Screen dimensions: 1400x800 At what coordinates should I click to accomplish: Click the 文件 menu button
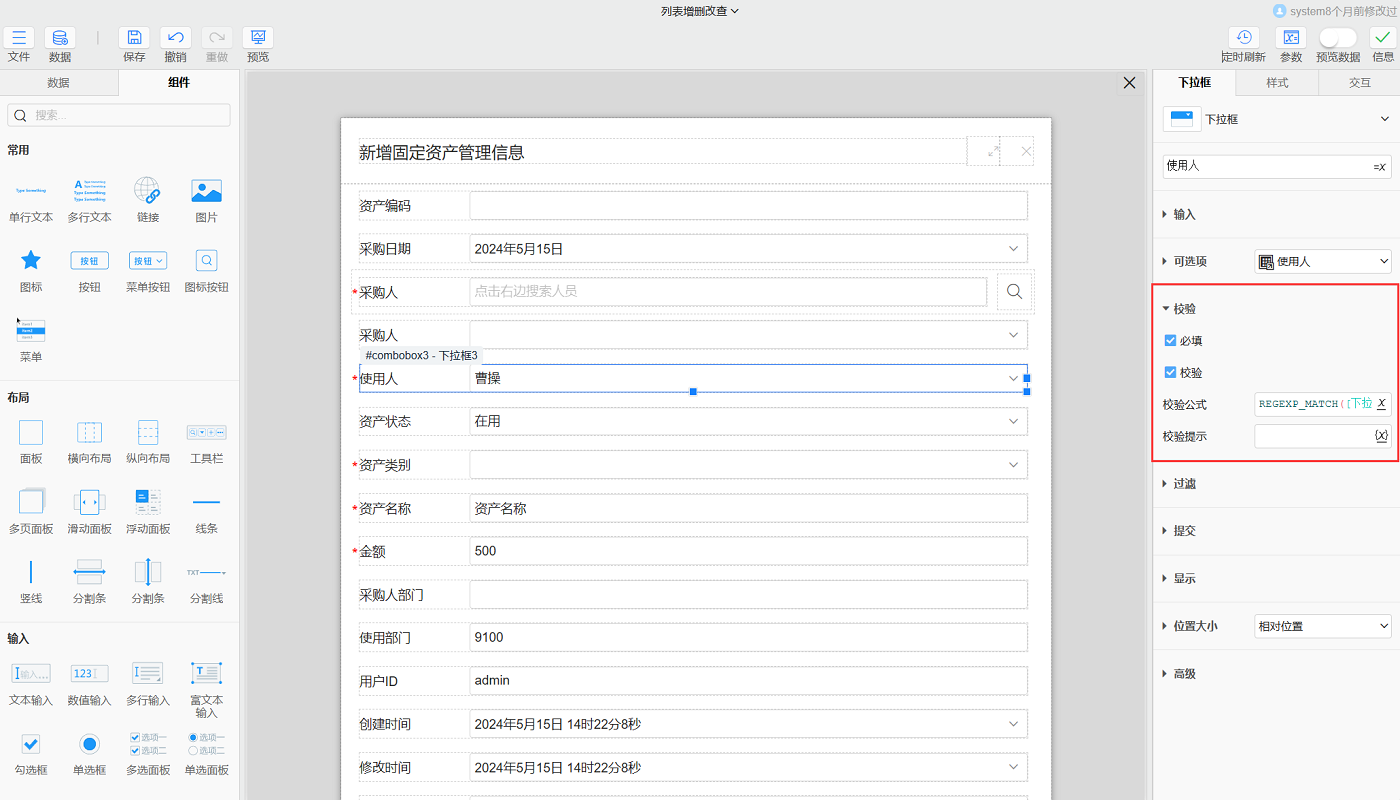coord(19,38)
